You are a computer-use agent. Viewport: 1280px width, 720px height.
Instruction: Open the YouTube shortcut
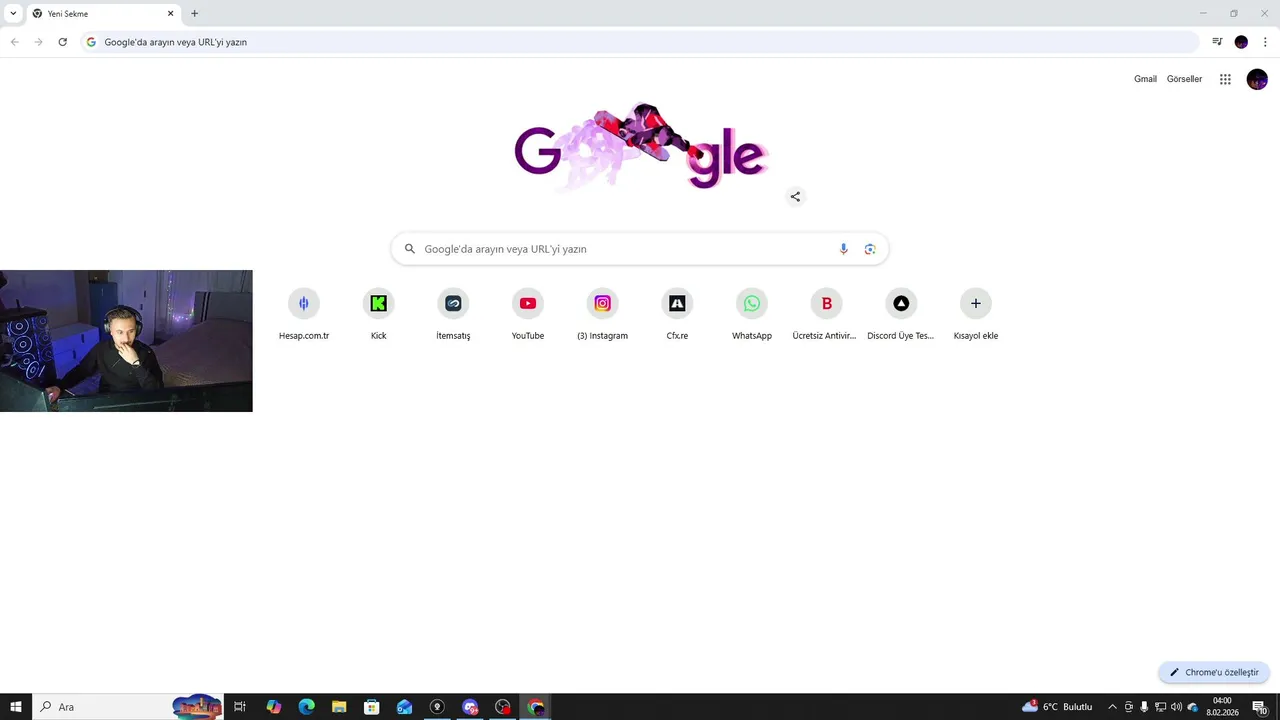[x=528, y=314]
